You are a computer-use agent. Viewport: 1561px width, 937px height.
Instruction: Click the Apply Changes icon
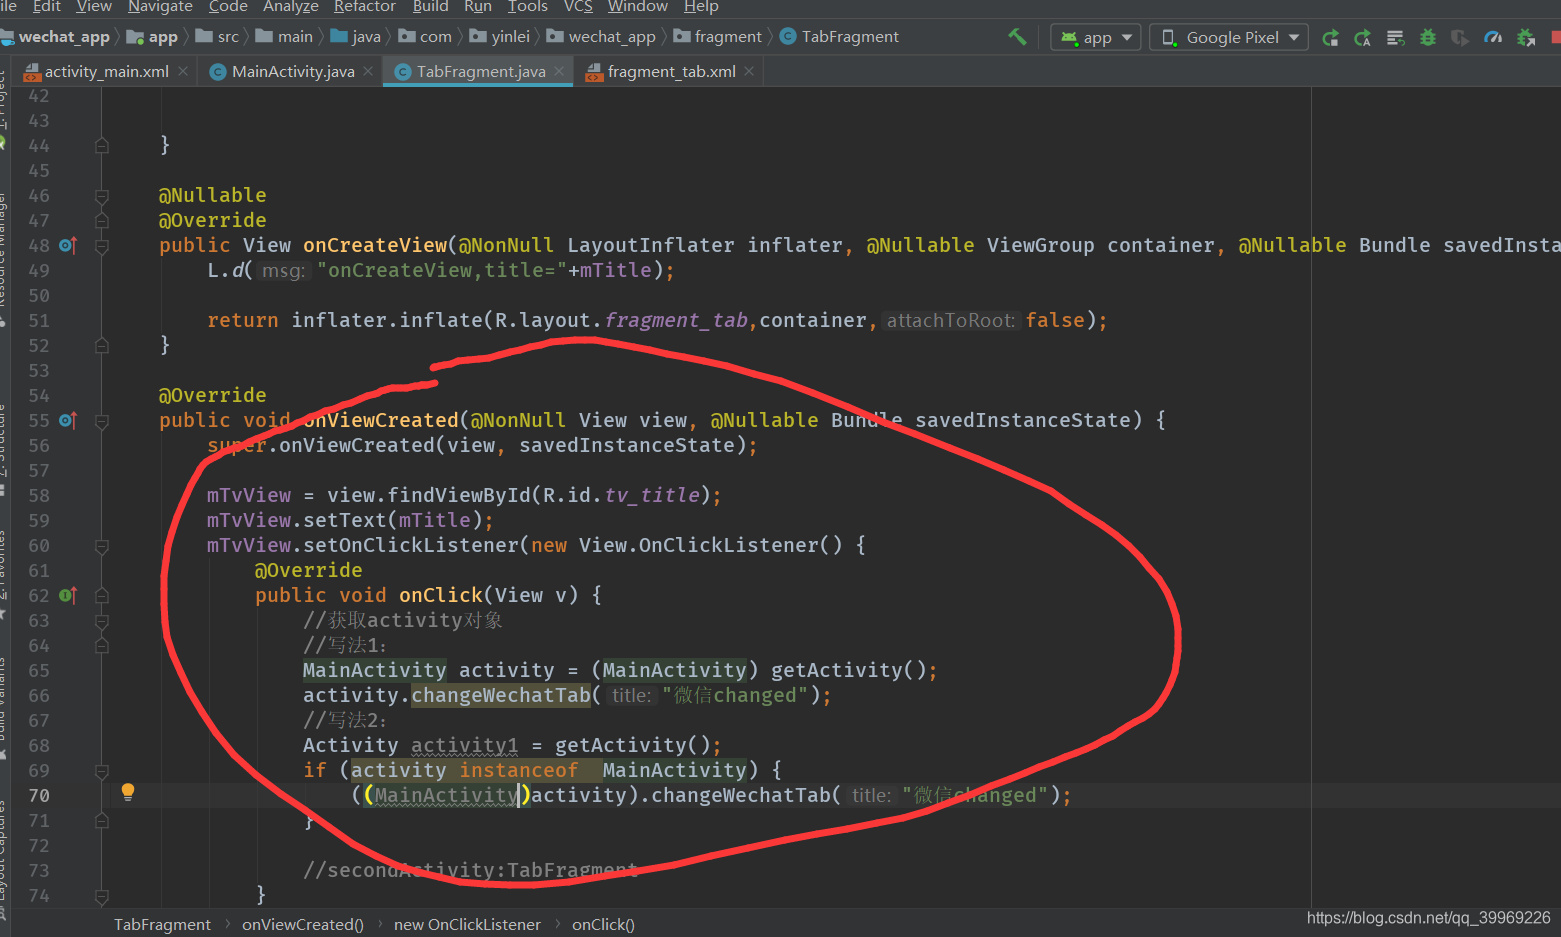coord(1332,37)
